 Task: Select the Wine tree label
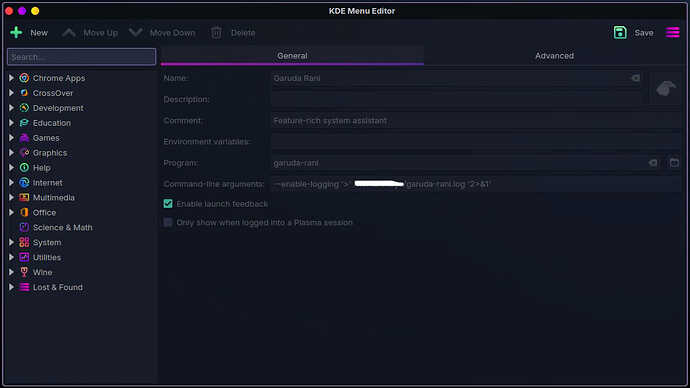[x=43, y=272]
